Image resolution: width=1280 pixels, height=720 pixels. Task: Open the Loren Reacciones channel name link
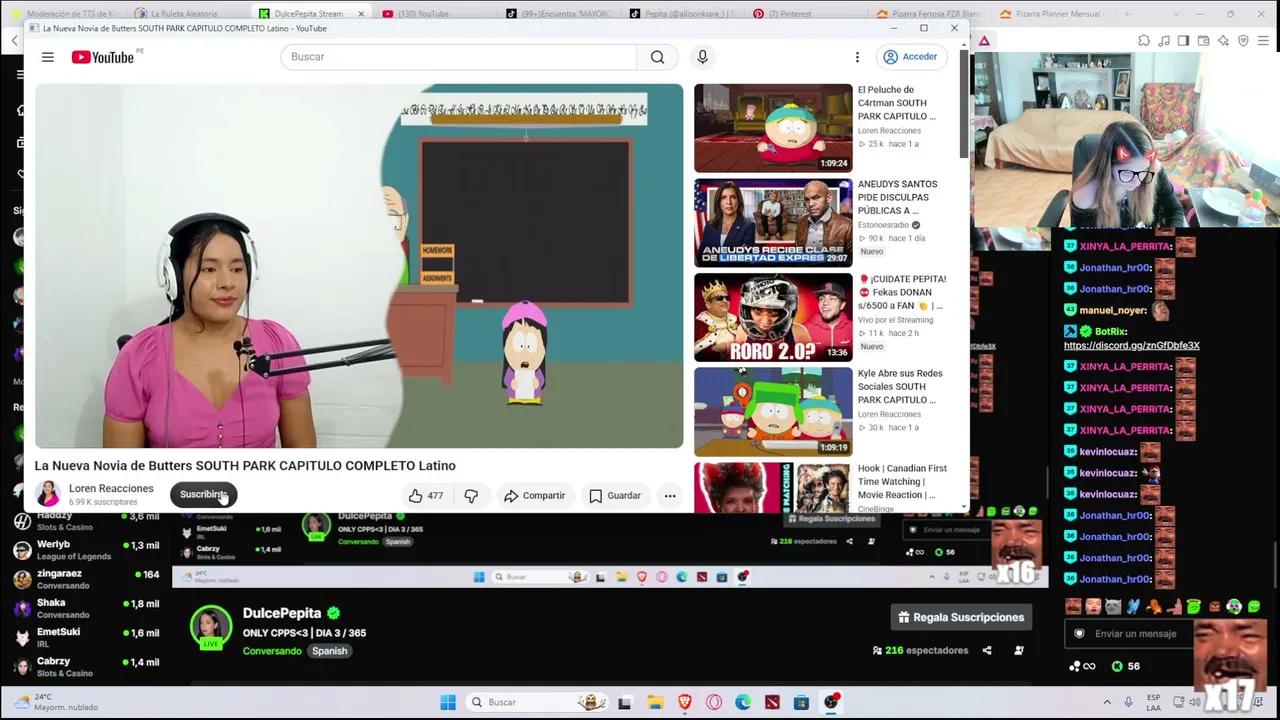tap(111, 488)
